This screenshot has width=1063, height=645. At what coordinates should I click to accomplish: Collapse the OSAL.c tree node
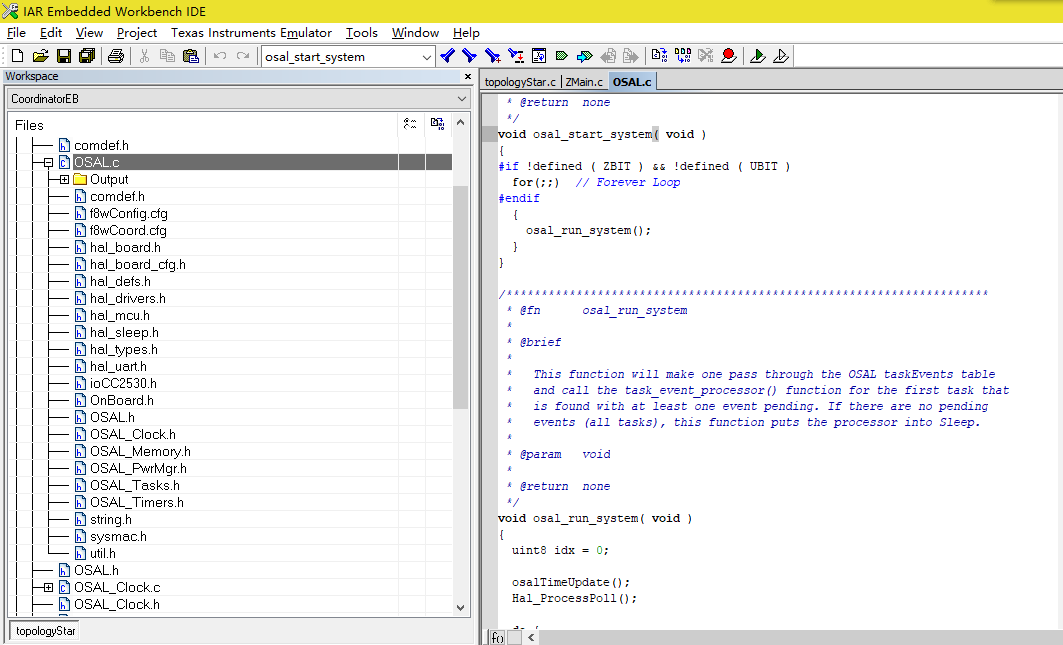(48, 162)
